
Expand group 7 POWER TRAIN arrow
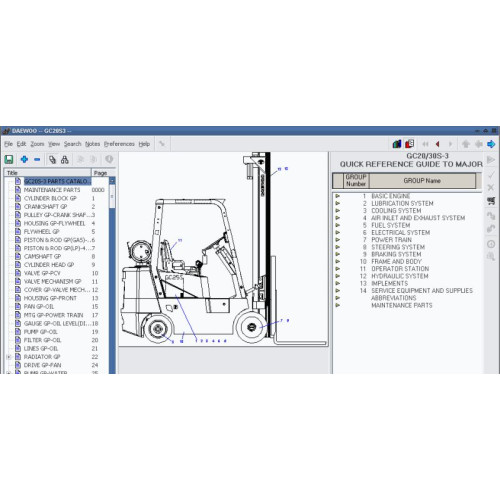click(338, 240)
